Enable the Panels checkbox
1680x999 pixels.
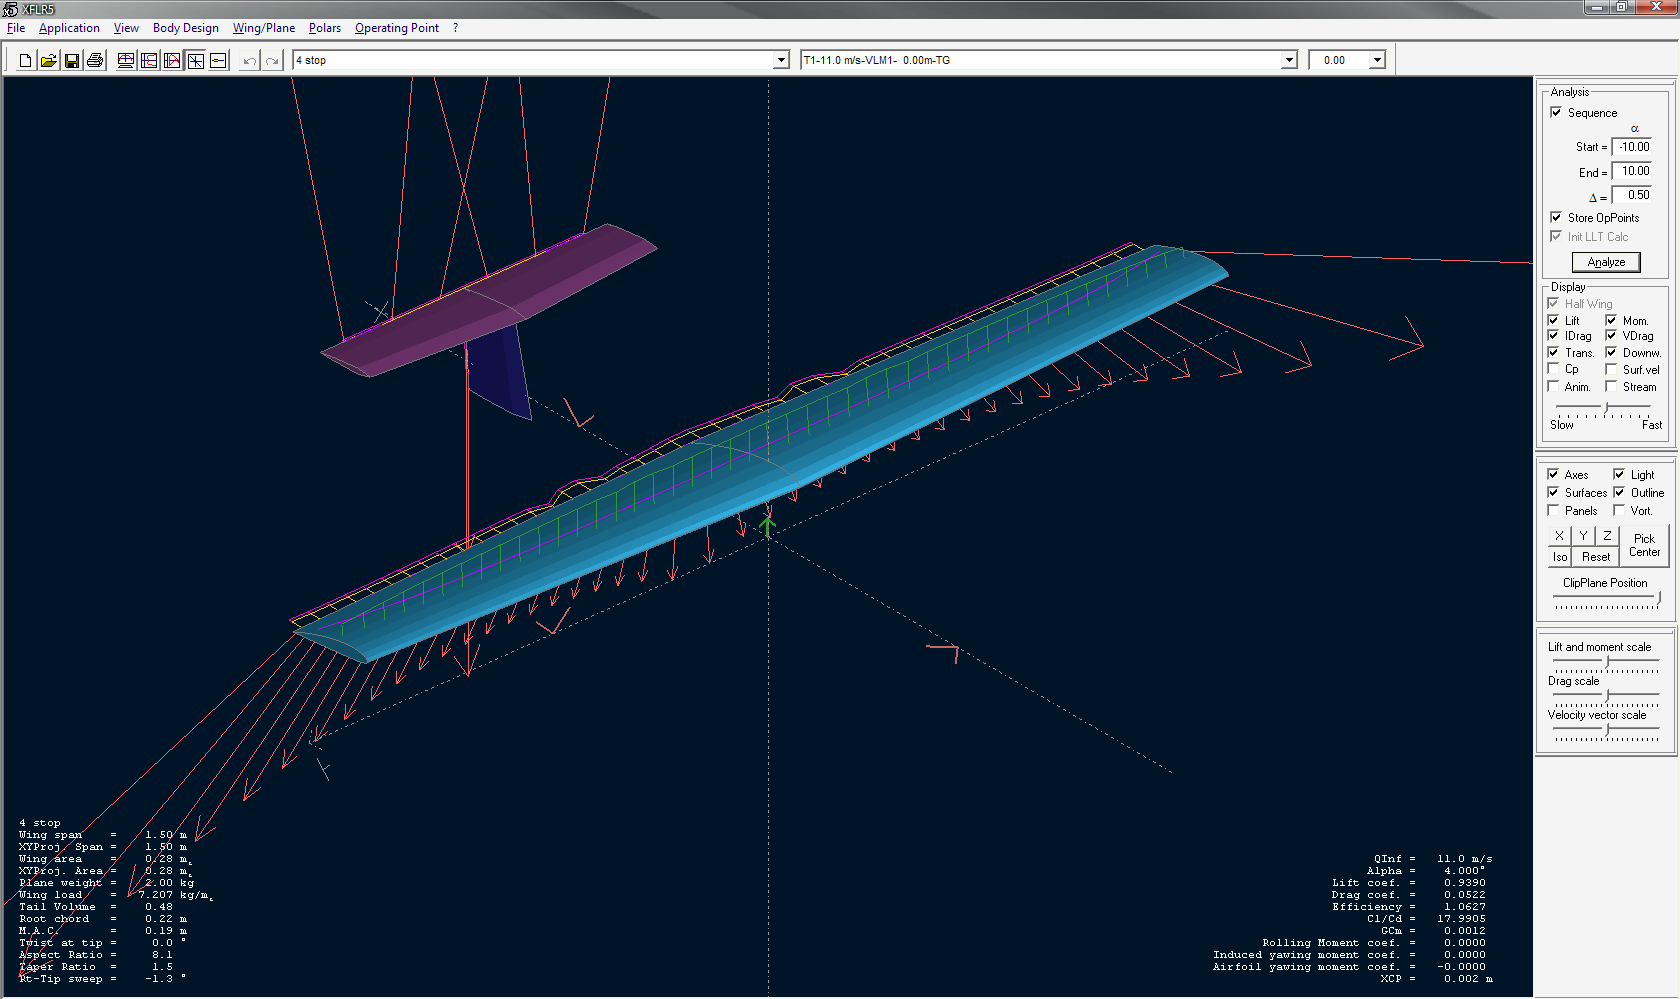[1553, 510]
